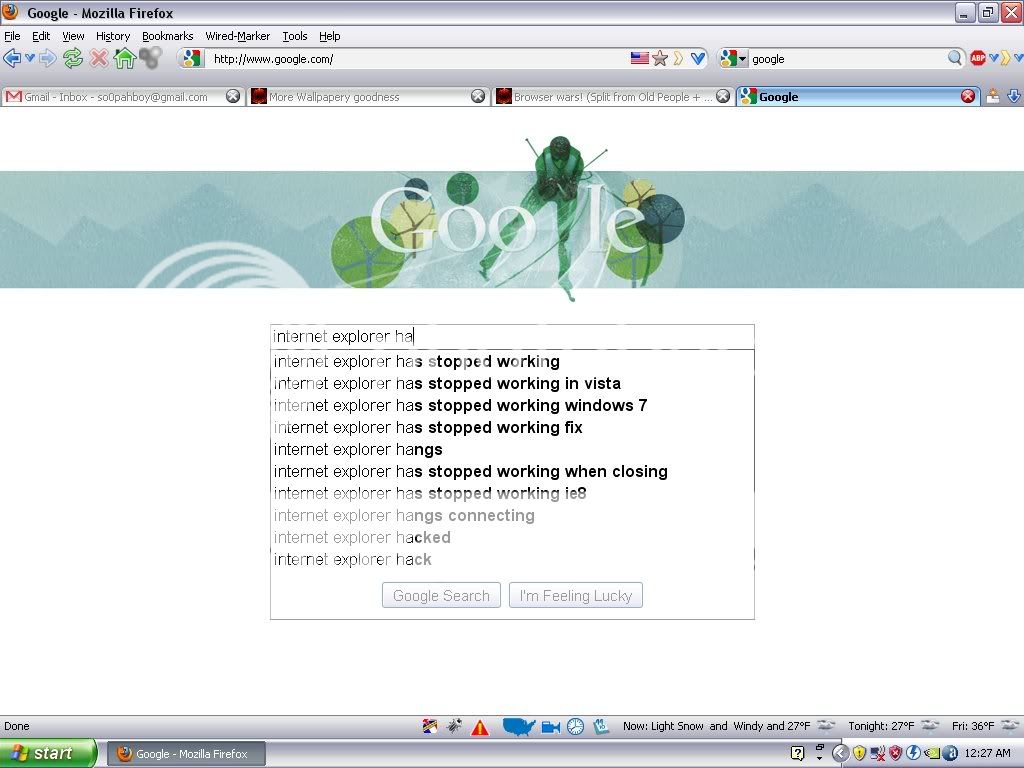The image size is (1024, 768).
Task: Open the address bar blue dropdown arrow
Action: click(x=698, y=59)
